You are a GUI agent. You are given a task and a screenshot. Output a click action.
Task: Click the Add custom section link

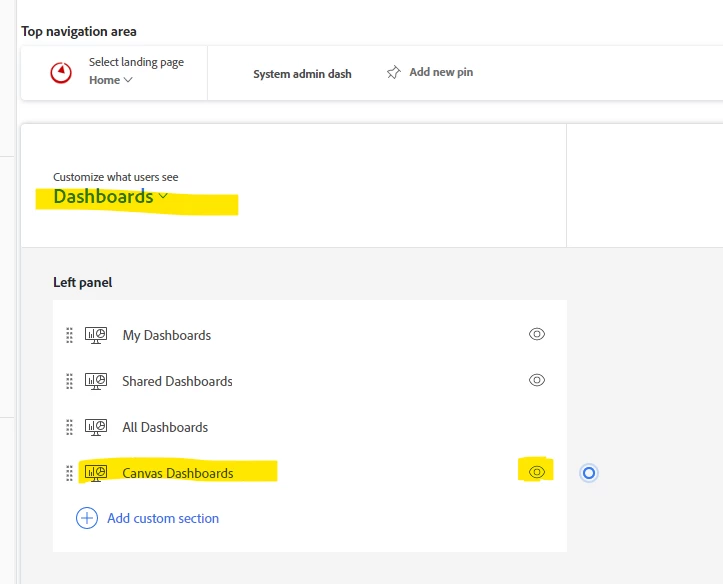tap(163, 519)
